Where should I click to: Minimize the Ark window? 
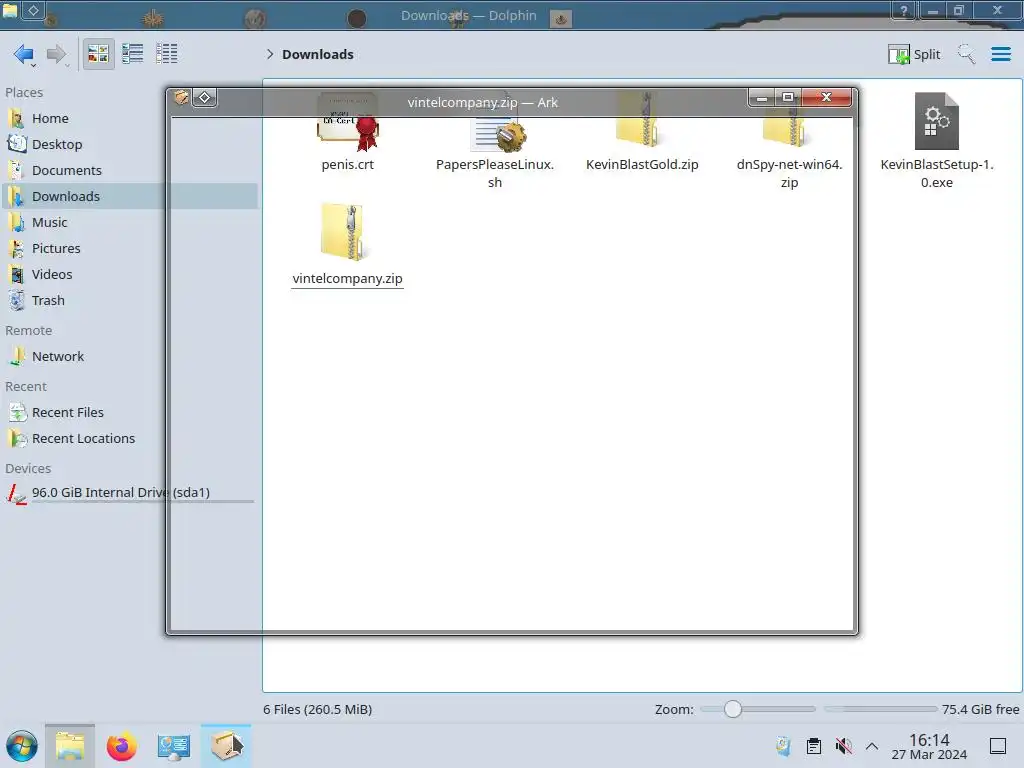(x=761, y=98)
